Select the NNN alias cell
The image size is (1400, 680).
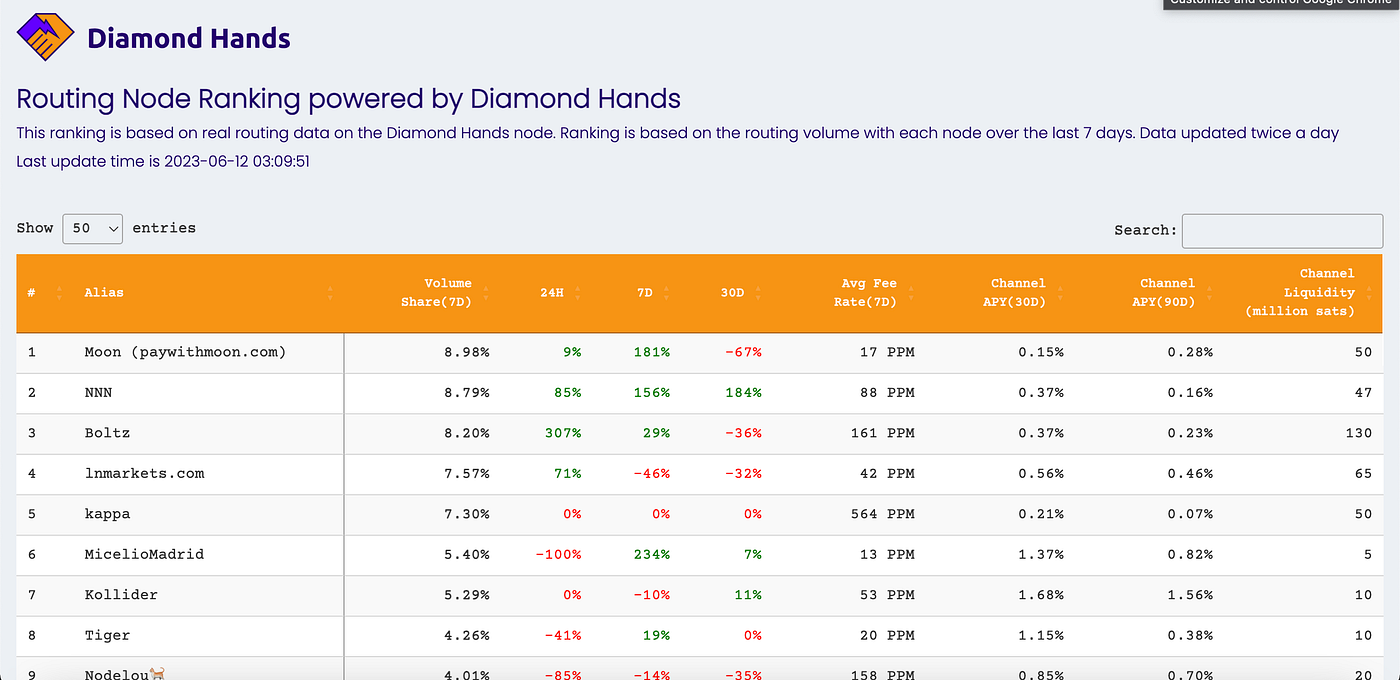tap(98, 393)
